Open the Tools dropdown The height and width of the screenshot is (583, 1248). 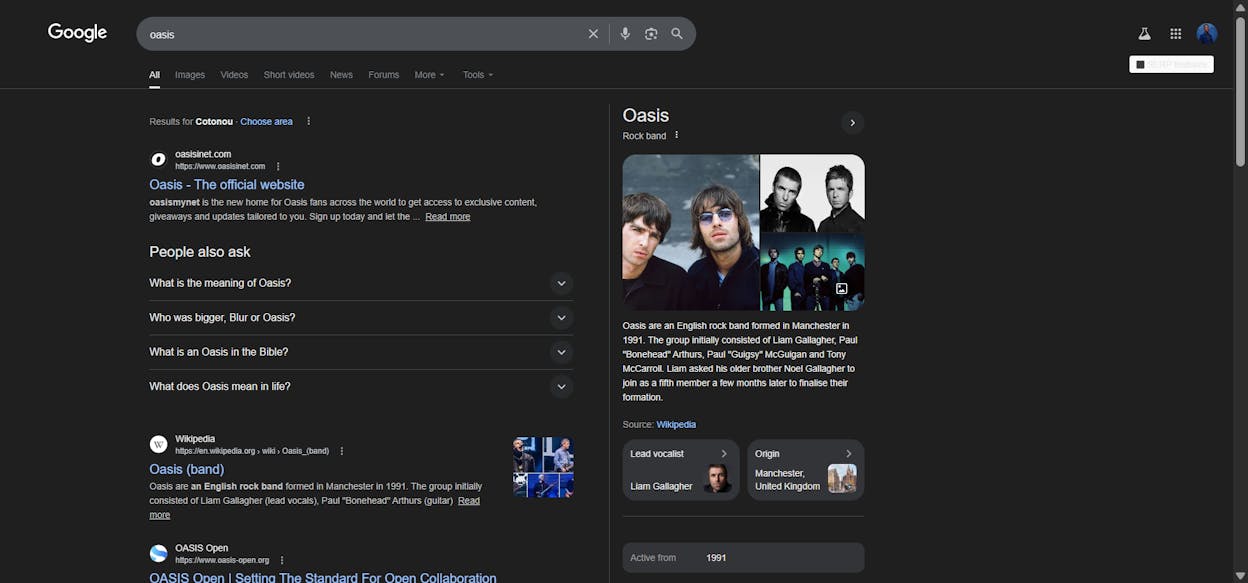pos(478,75)
